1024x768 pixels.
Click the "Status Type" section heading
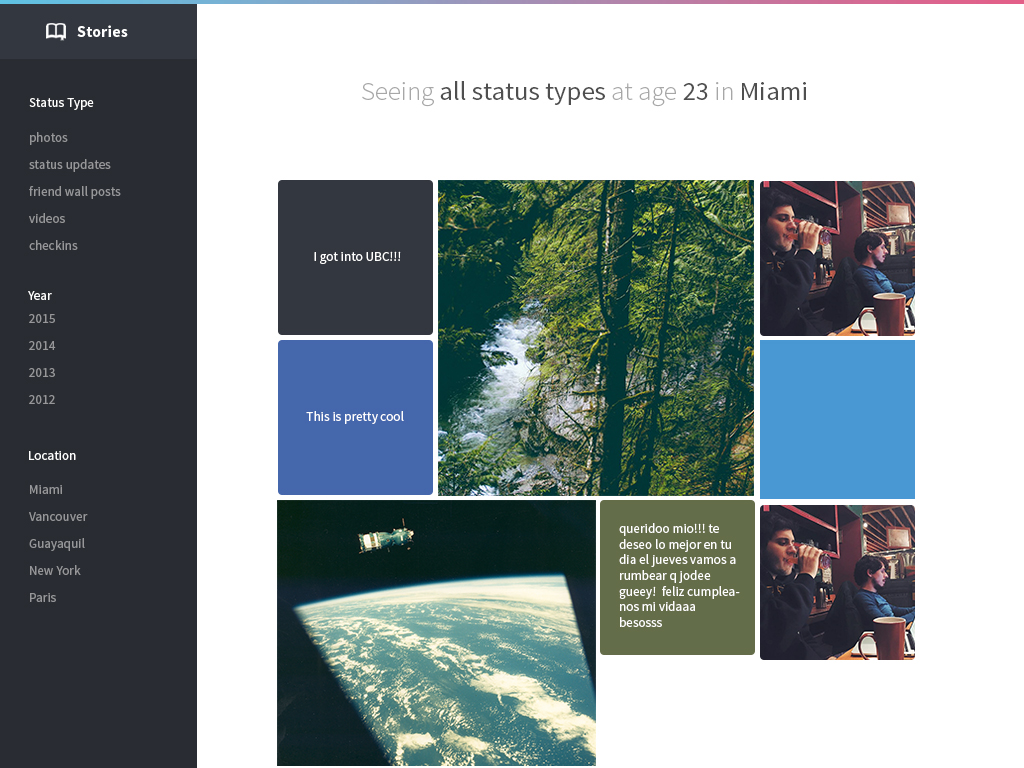(x=61, y=103)
